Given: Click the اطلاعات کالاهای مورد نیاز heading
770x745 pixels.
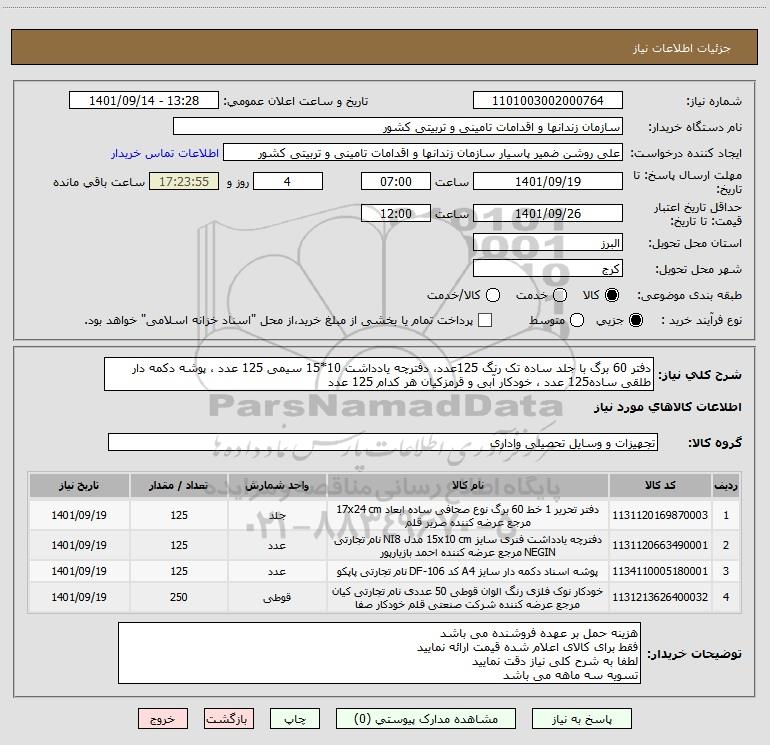Looking at the screenshot, I should pyautogui.click(x=667, y=407).
